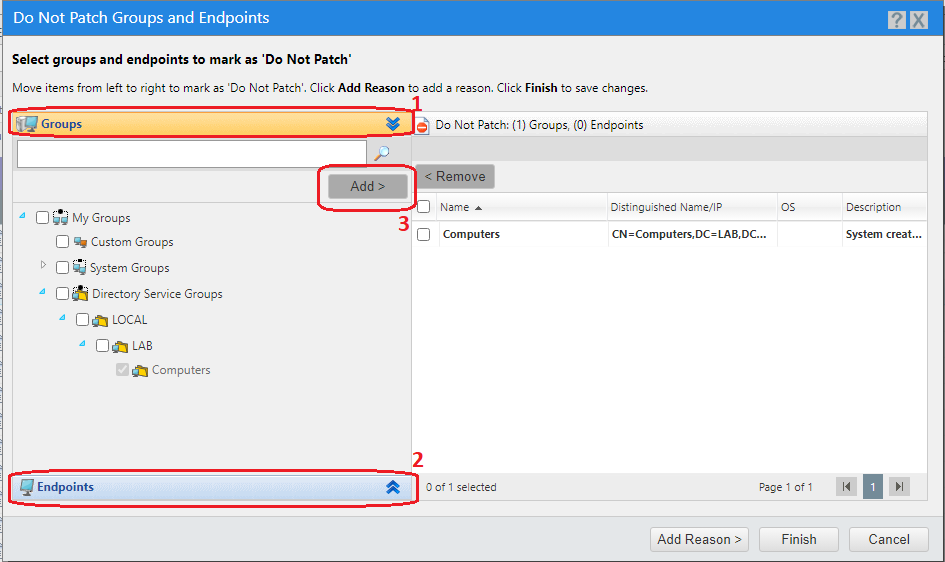Collapse the LAB tree node
Screen dimensions: 945x562
point(83,343)
